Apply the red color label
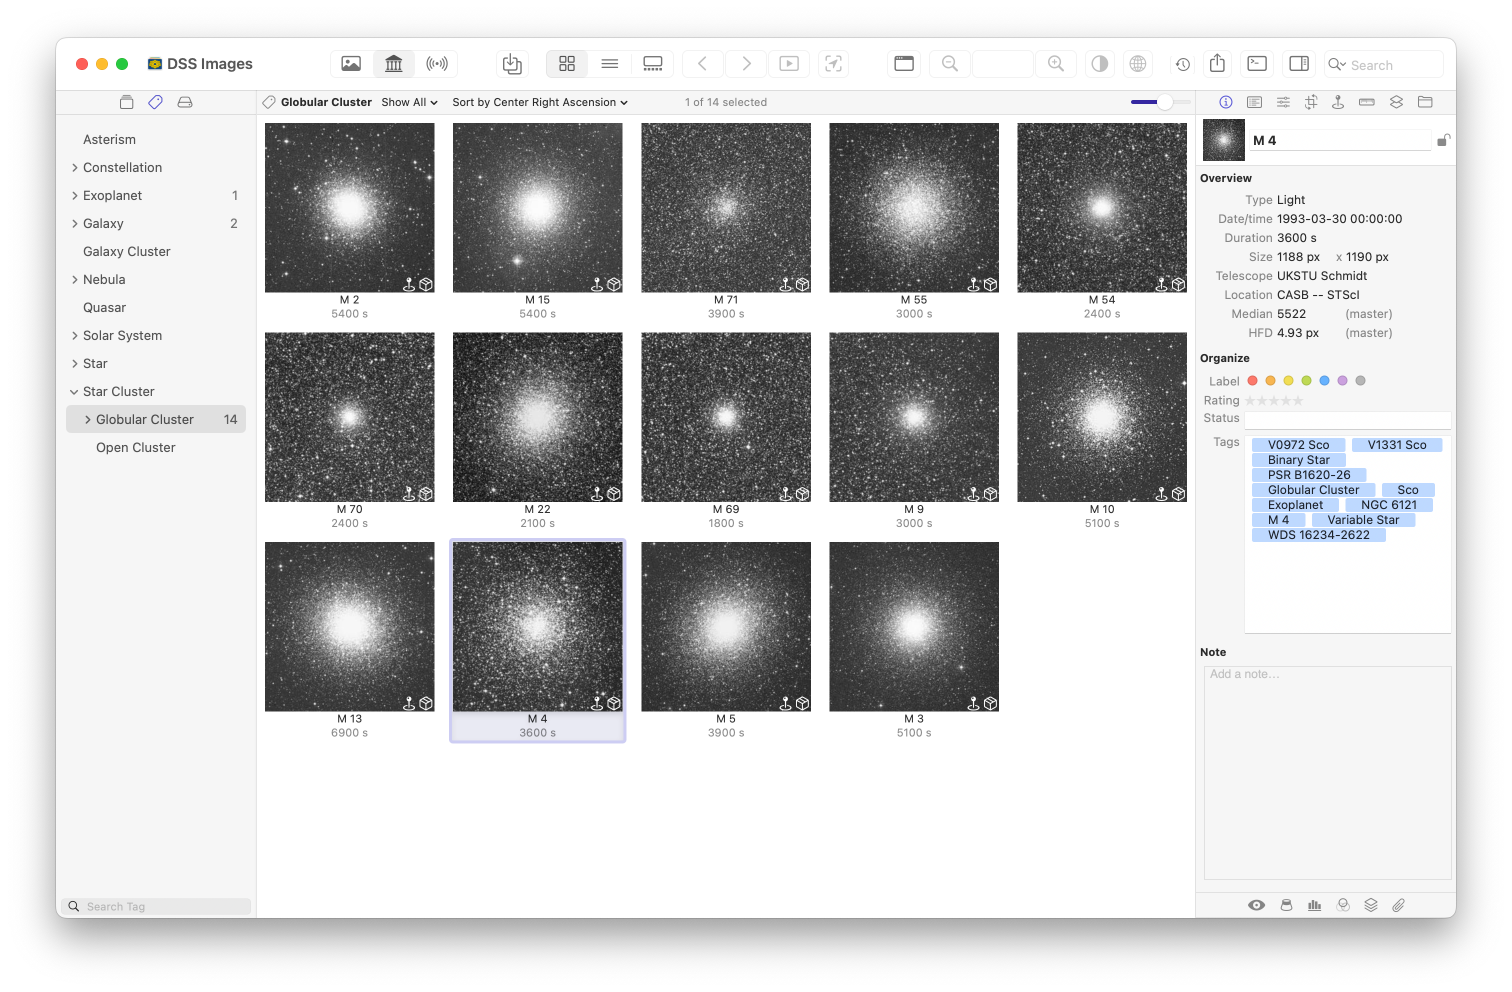The height and width of the screenshot is (992, 1512). tap(1252, 381)
